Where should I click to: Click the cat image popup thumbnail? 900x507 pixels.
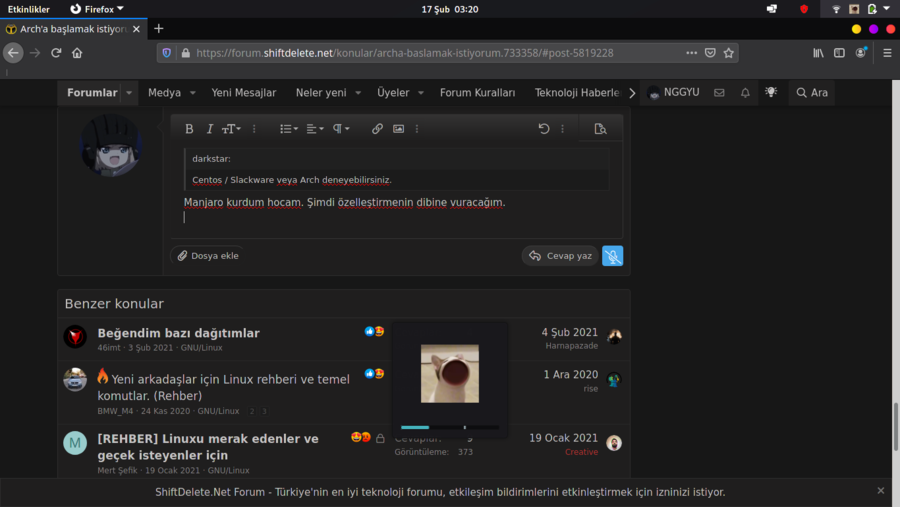(449, 373)
